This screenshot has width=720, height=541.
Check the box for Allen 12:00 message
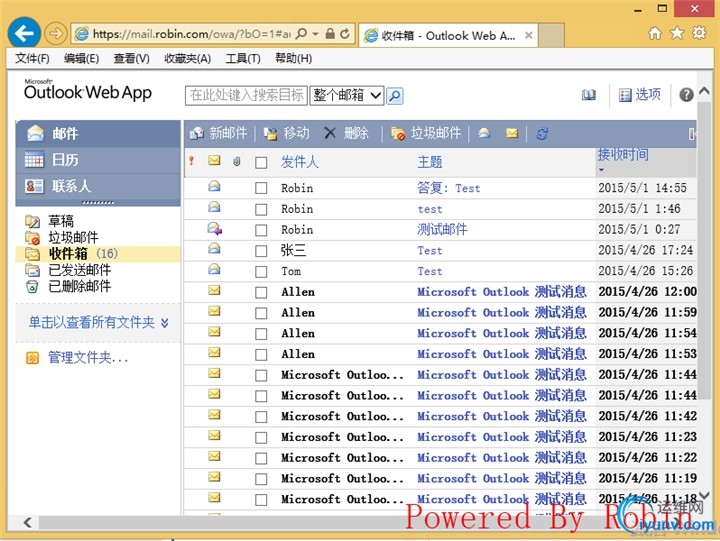pos(261,293)
